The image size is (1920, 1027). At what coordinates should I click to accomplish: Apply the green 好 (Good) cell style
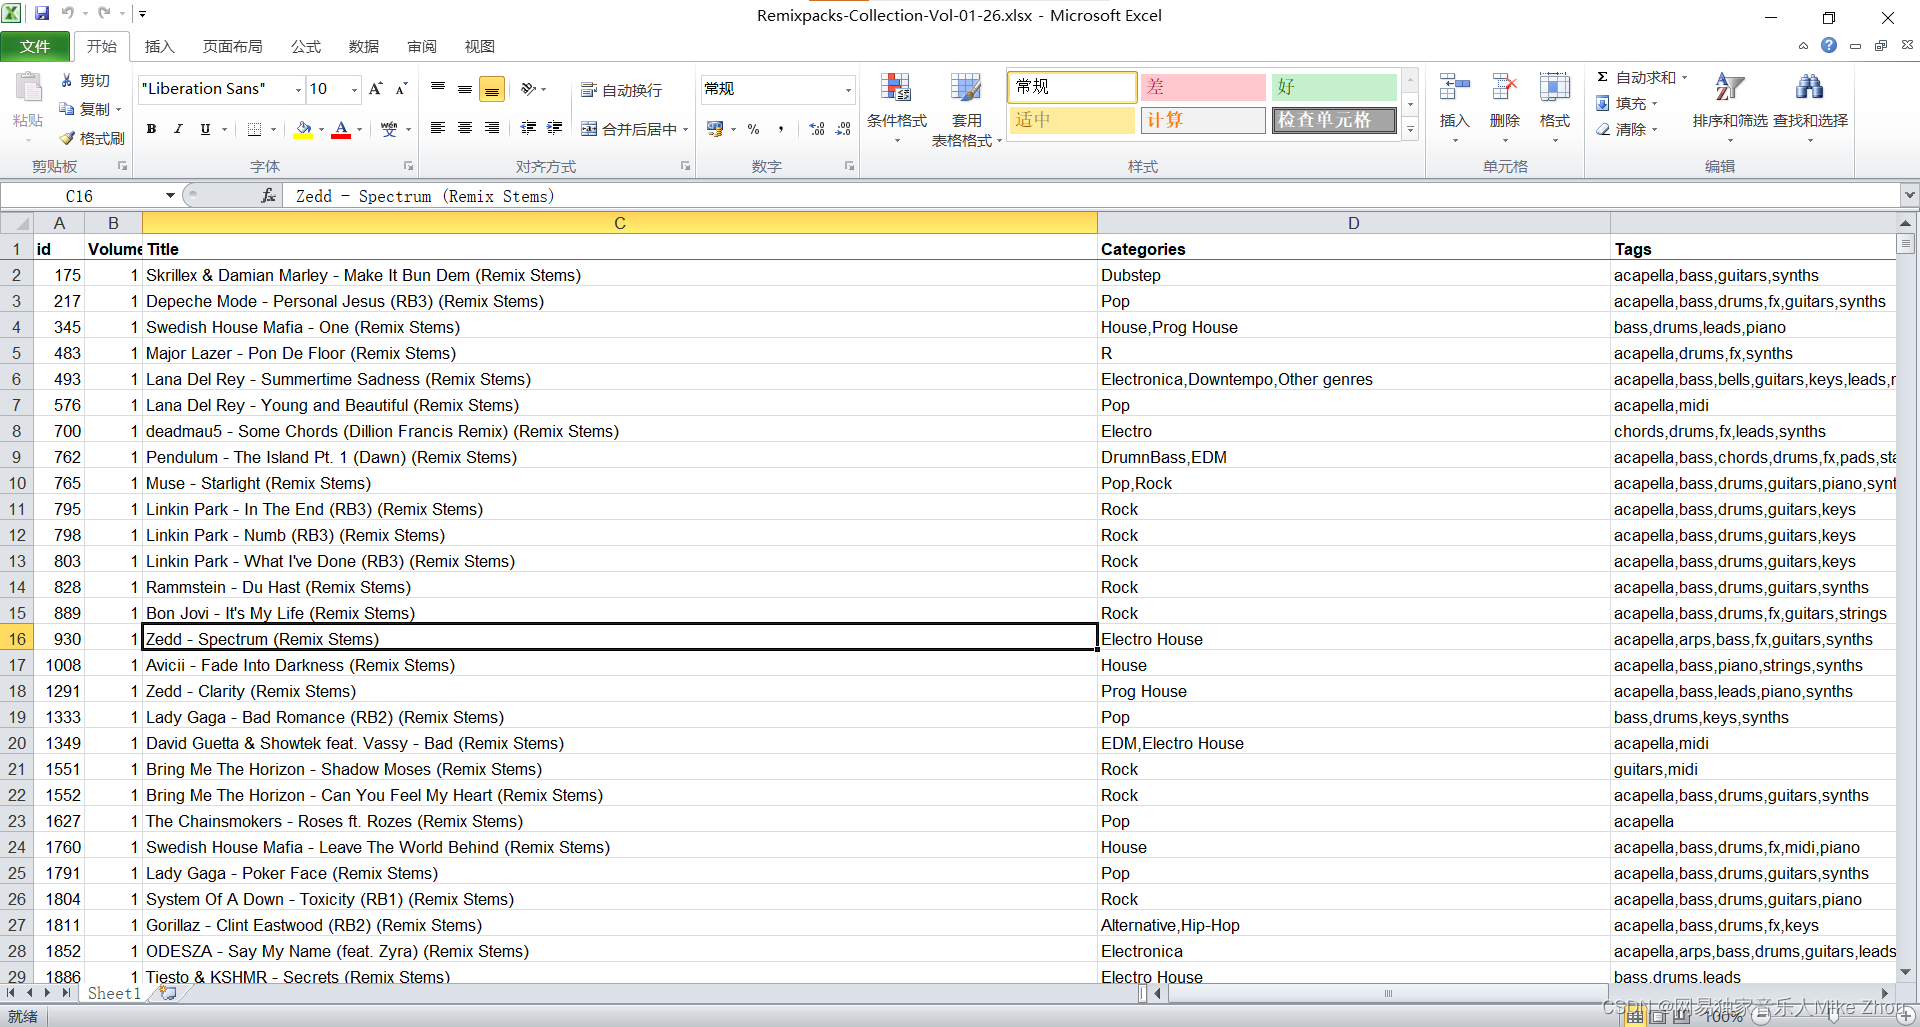pyautogui.click(x=1334, y=87)
